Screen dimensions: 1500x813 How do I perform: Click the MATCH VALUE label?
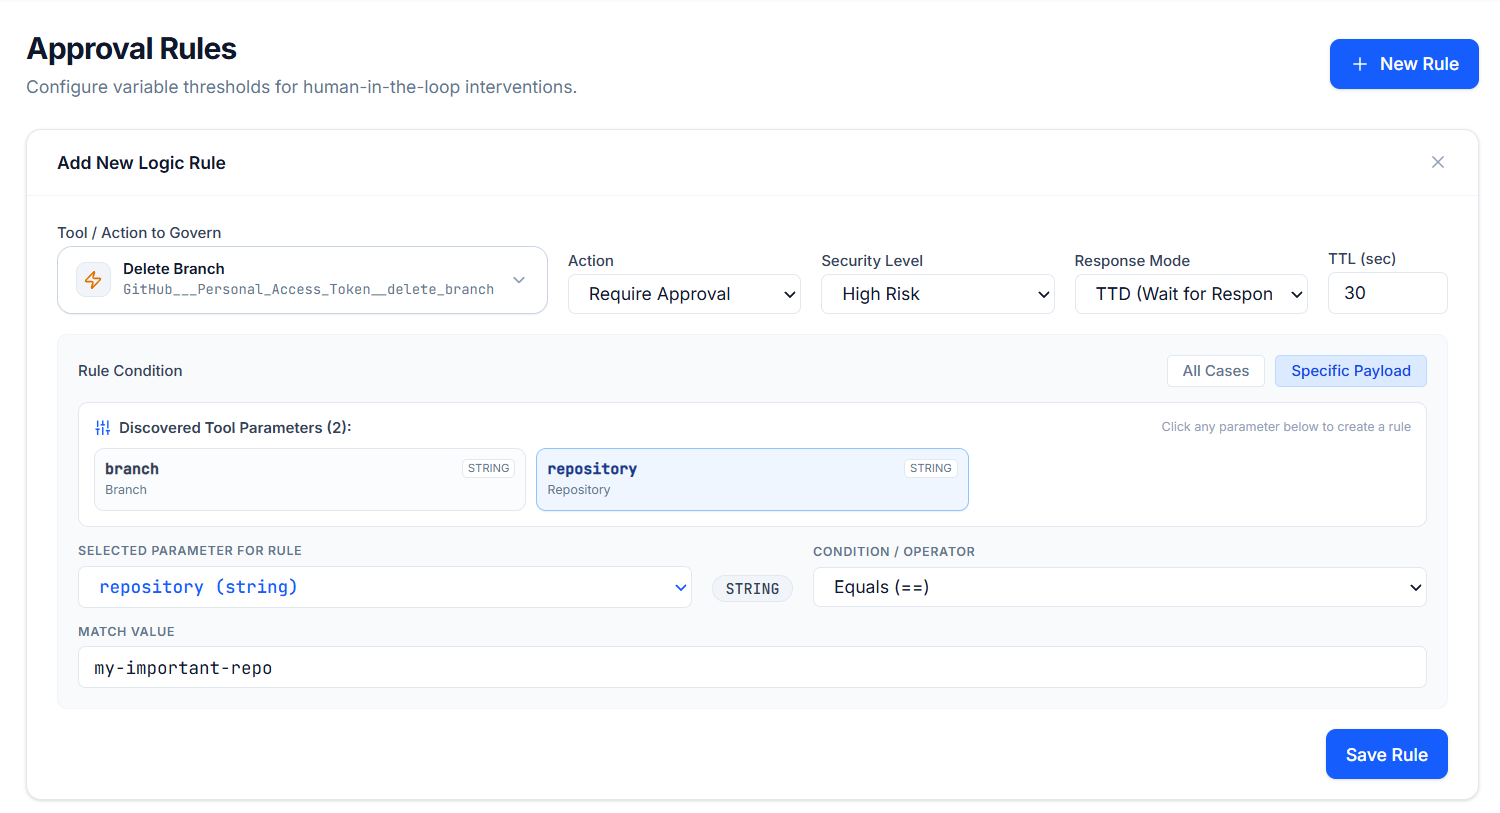point(126,632)
